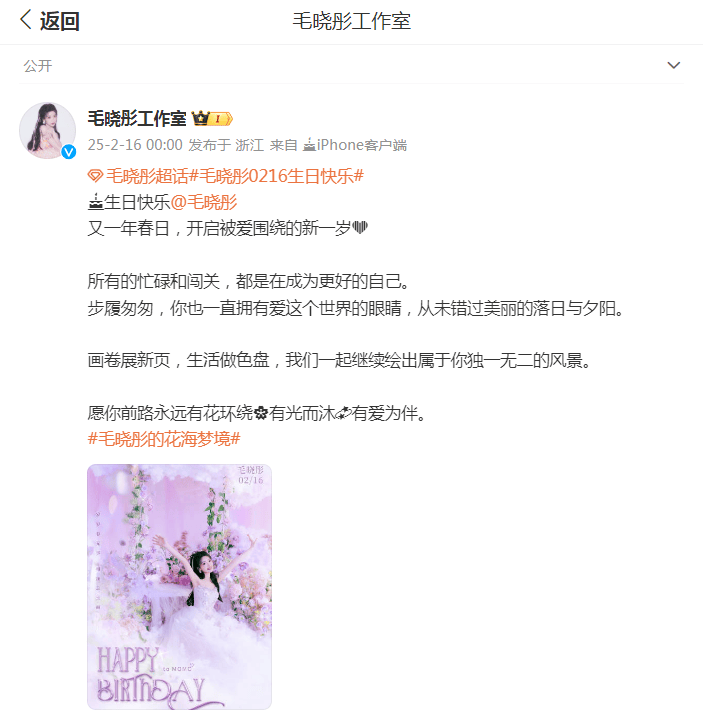703x719 pixels.
Task: Open the Happy Birthday poster image
Action: [179, 587]
